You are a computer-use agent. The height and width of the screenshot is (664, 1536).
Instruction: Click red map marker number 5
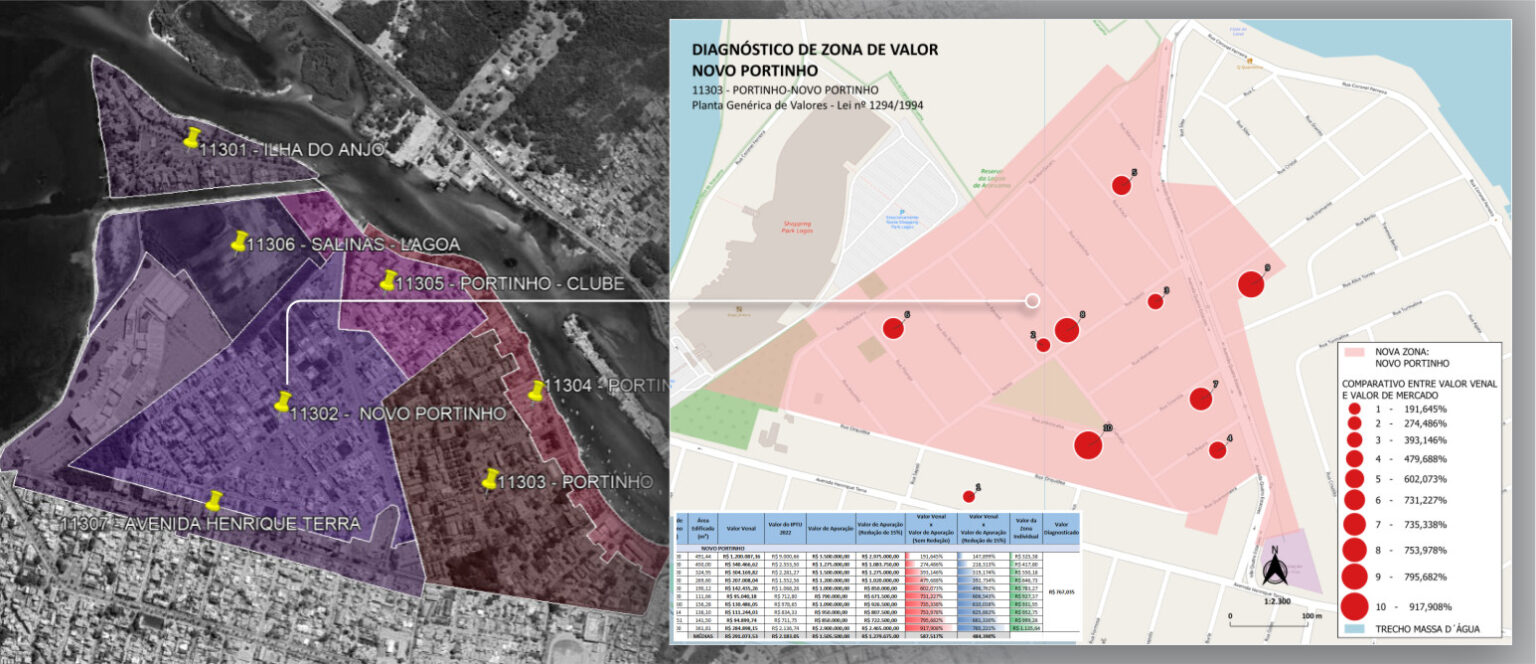[x=1121, y=185]
